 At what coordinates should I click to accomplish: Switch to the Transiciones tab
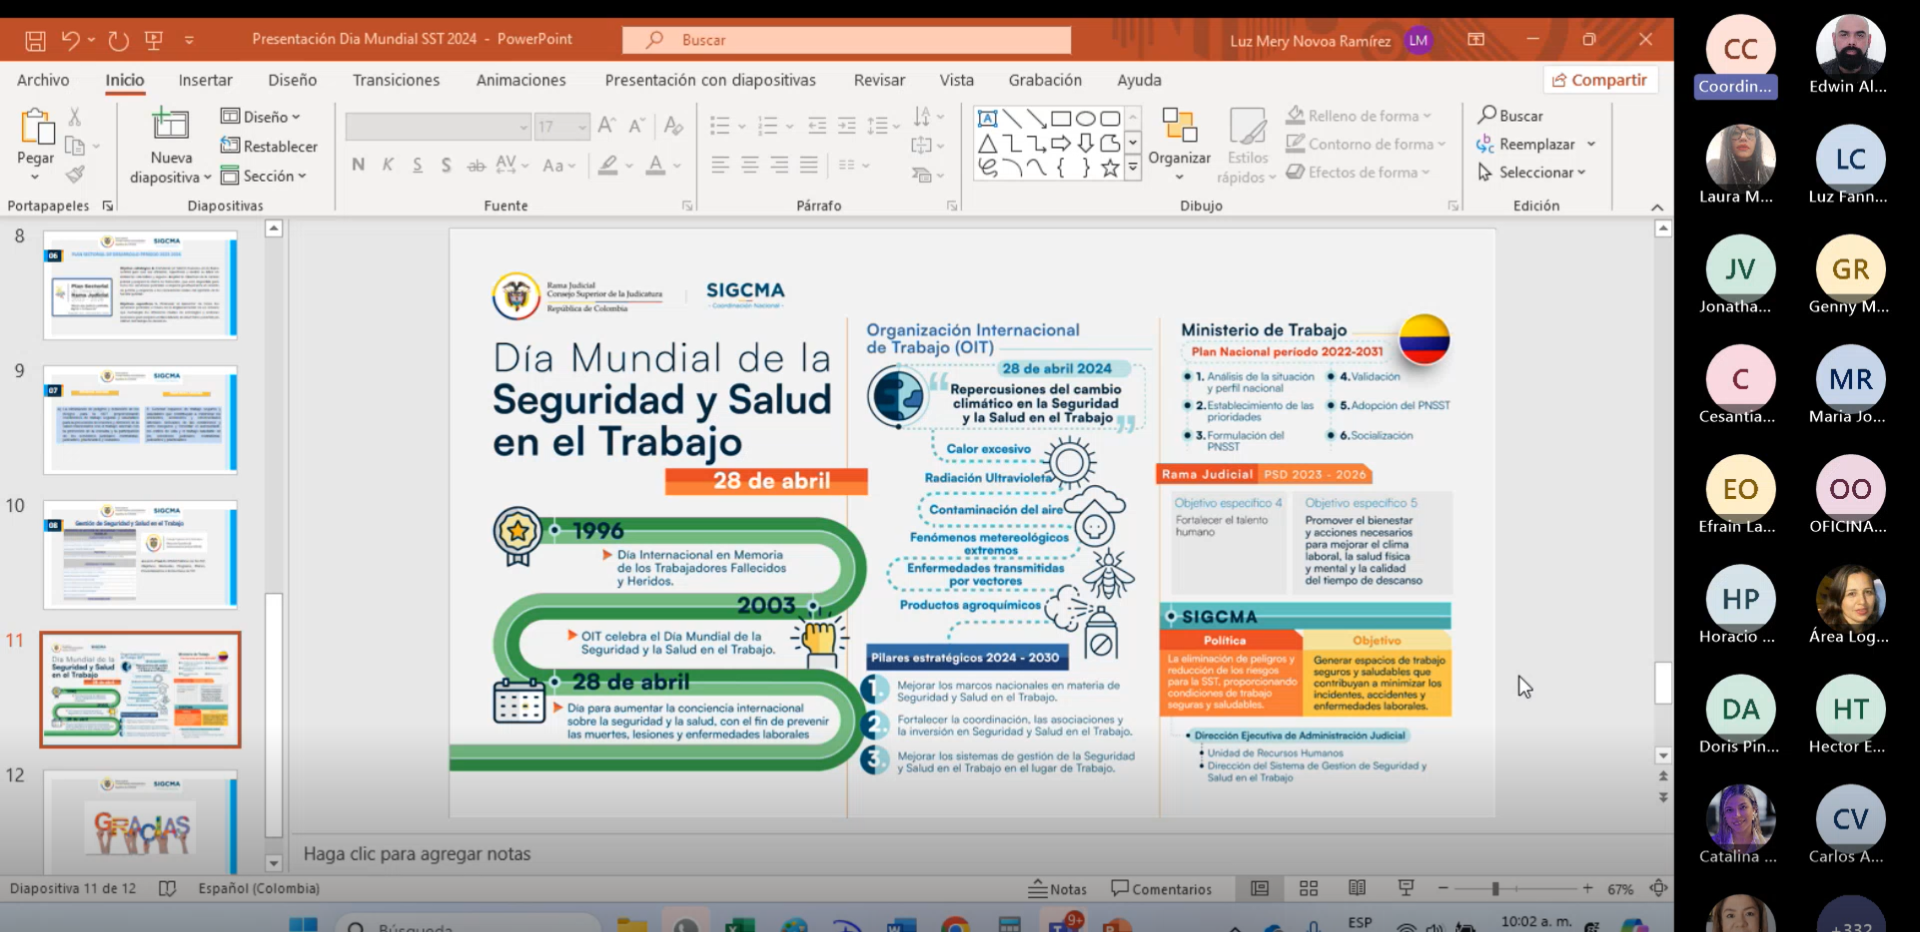click(396, 80)
